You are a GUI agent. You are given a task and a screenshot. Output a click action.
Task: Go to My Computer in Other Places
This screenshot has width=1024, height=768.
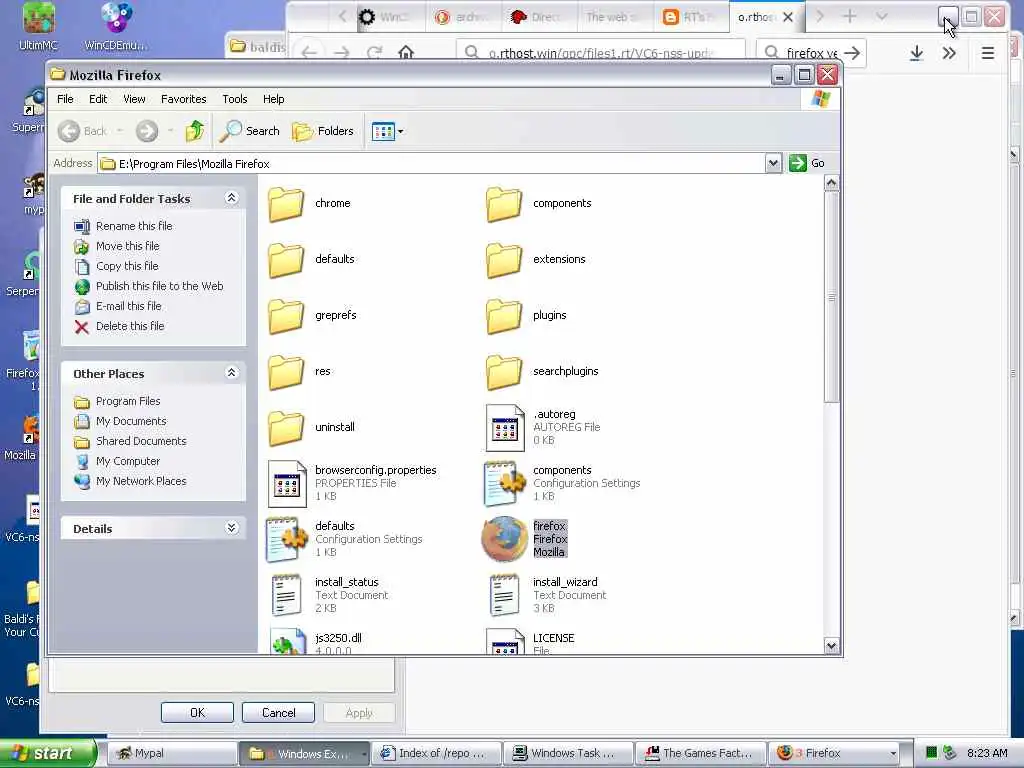[x=128, y=462]
